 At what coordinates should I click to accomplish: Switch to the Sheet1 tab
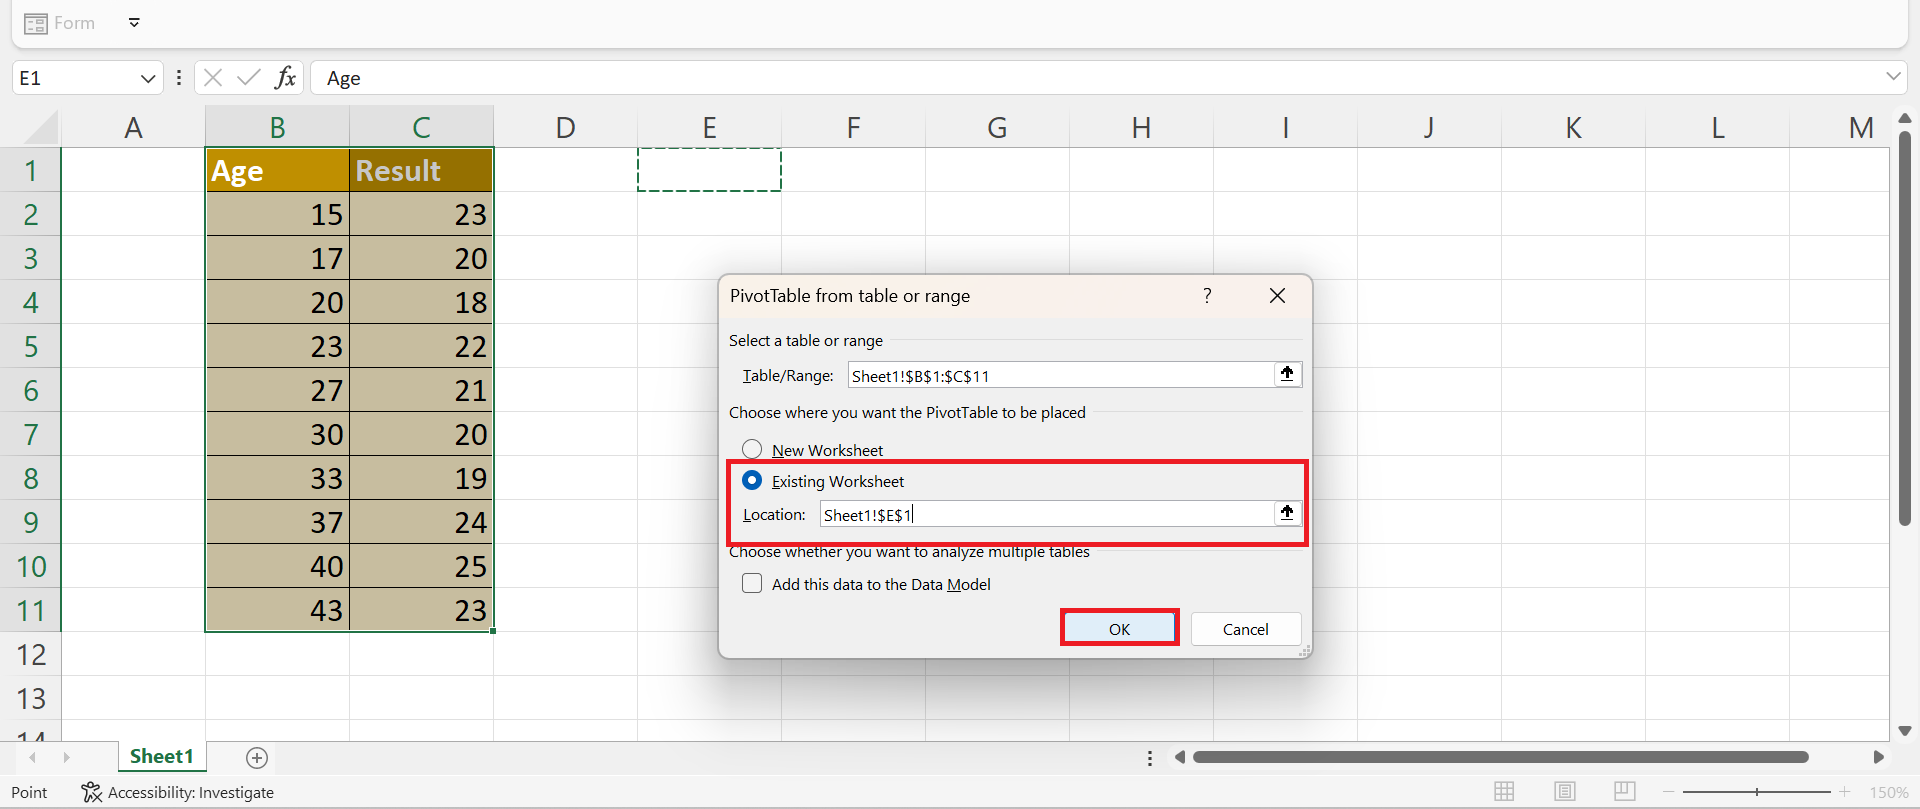pos(161,757)
